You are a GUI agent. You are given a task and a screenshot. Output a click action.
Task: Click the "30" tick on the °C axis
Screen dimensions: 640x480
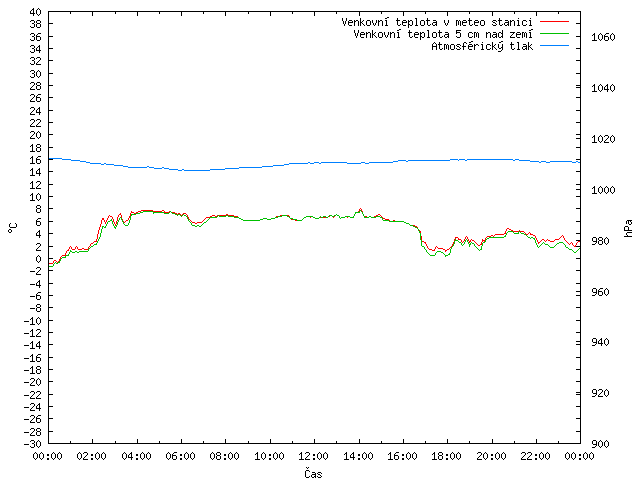point(36,74)
